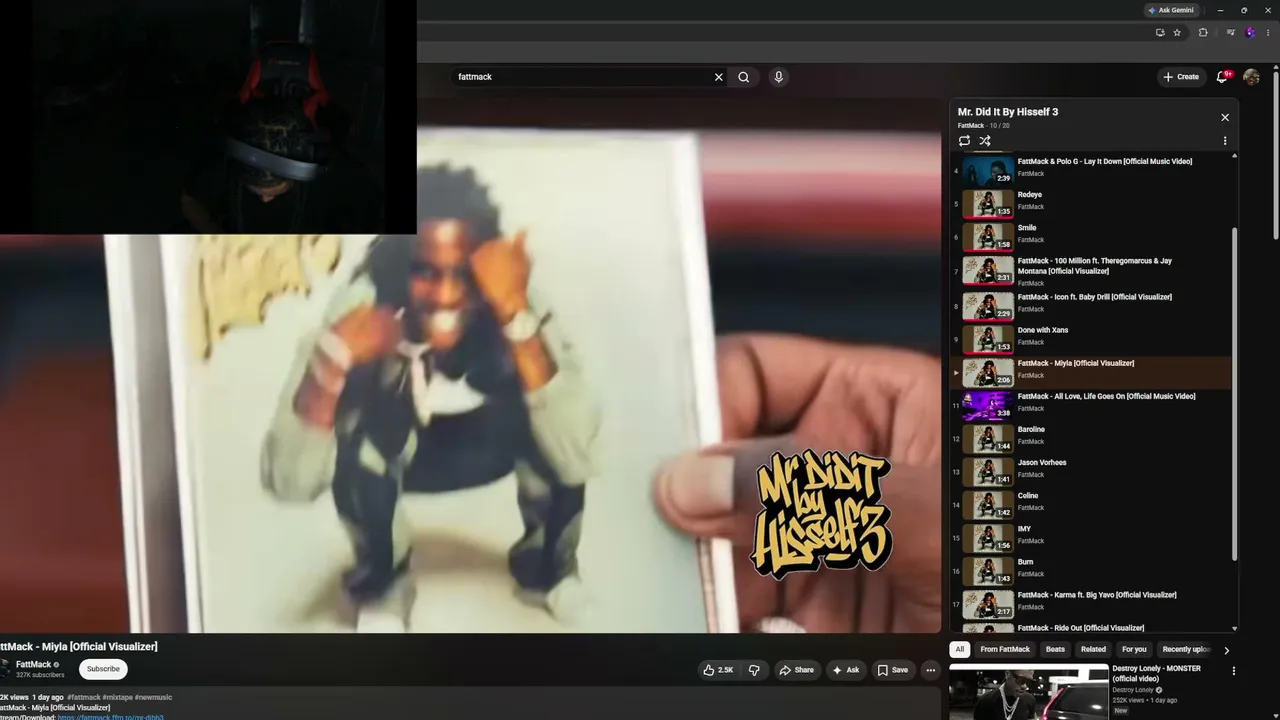This screenshot has height=720, width=1280.
Task: Click the Ask Gemini button
Action: tap(1170, 10)
